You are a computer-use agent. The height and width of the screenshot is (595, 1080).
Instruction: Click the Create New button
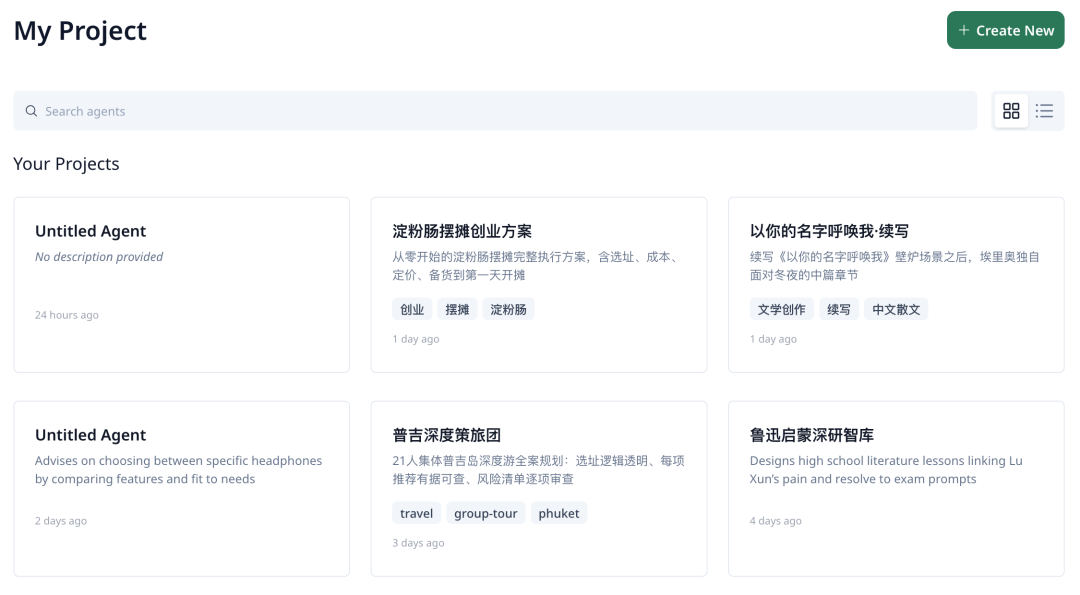coord(1005,31)
